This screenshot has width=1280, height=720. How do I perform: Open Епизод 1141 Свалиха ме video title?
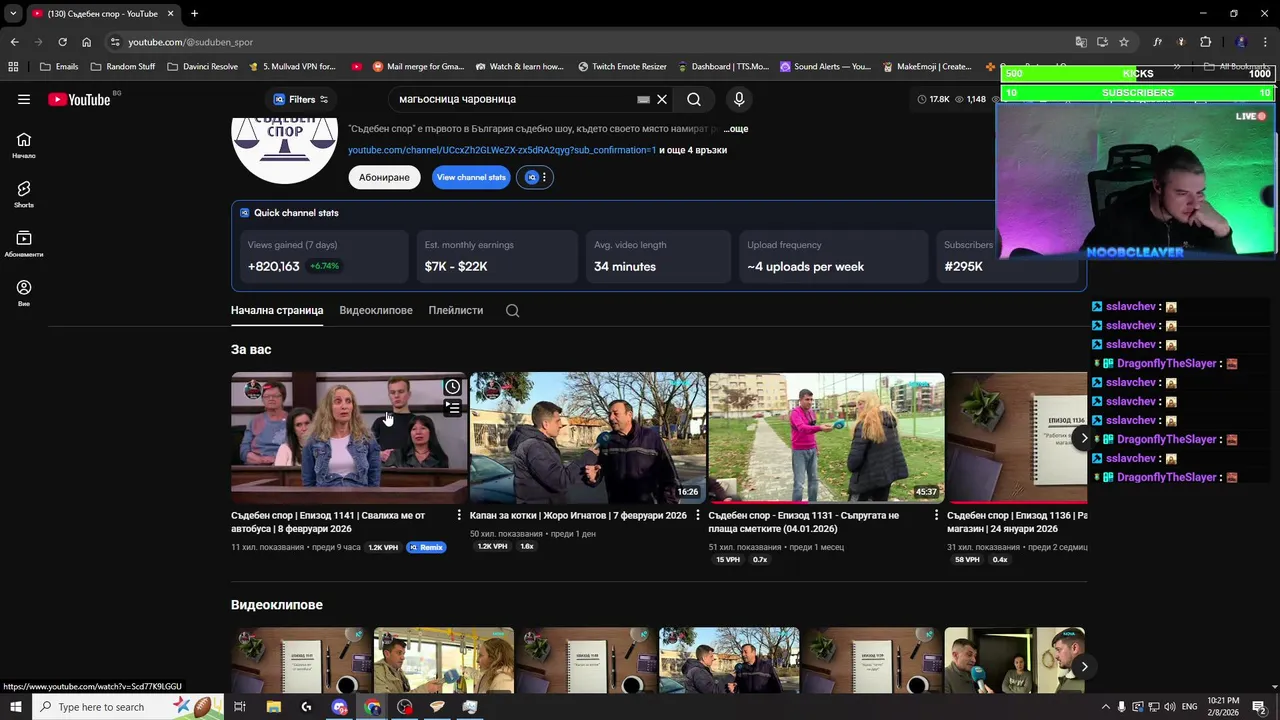pyautogui.click(x=328, y=522)
